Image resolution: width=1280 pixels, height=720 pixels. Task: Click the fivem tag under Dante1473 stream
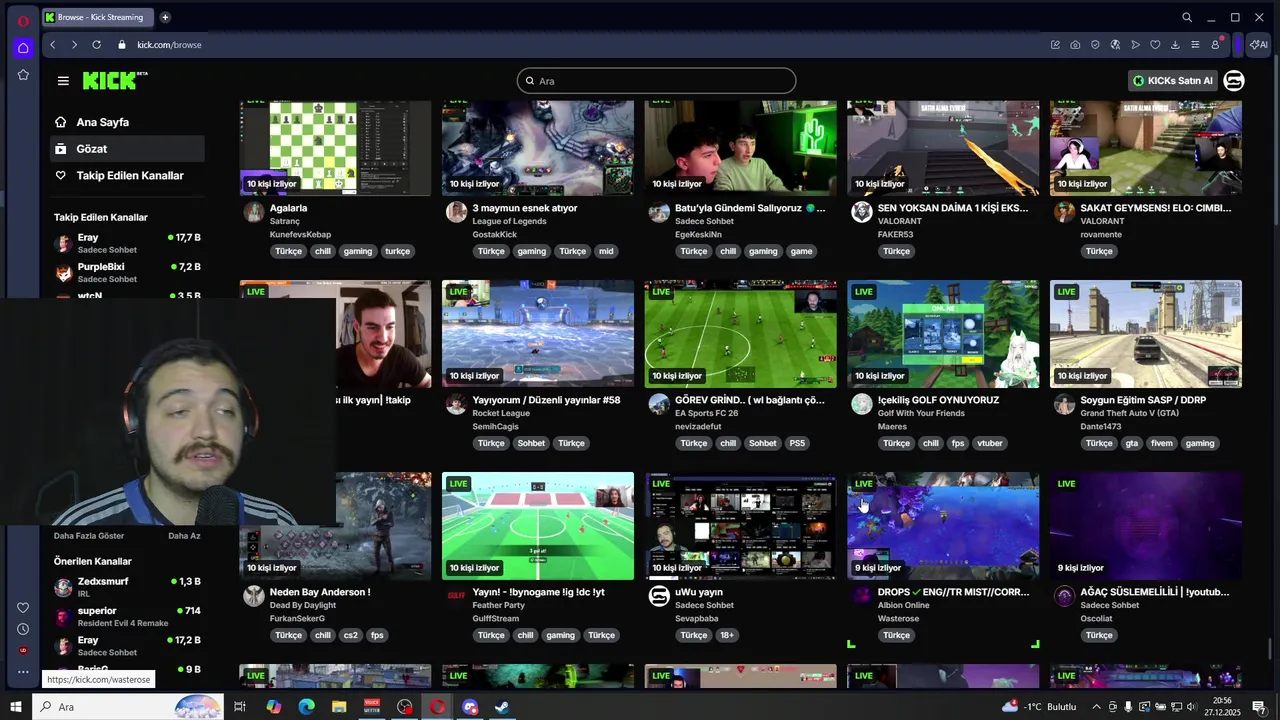tap(1161, 443)
